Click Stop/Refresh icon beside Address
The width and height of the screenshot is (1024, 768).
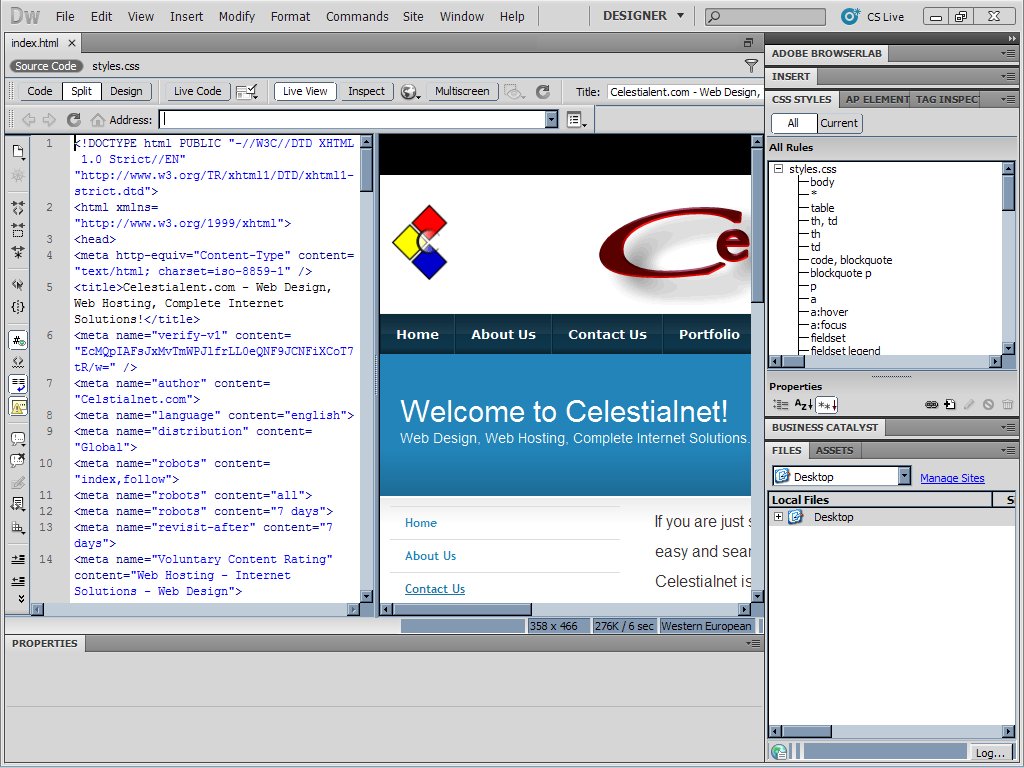click(74, 120)
